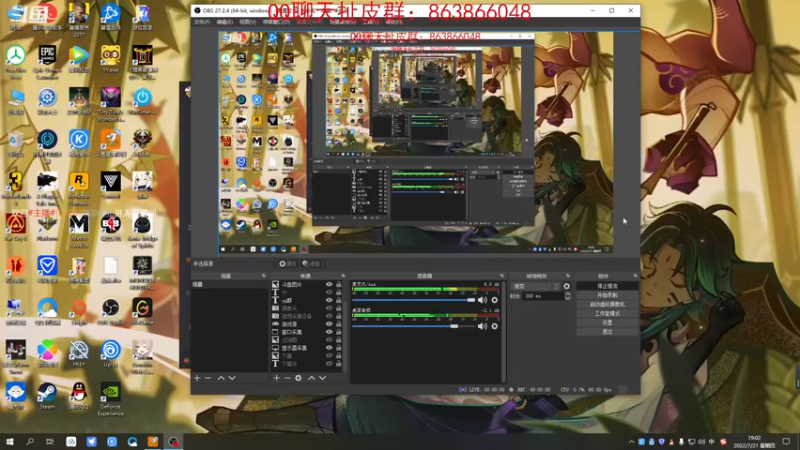Viewport: 800px width, 450px height.
Task: Adjust the 桌面音频 volume slider
Action: coord(413,326)
